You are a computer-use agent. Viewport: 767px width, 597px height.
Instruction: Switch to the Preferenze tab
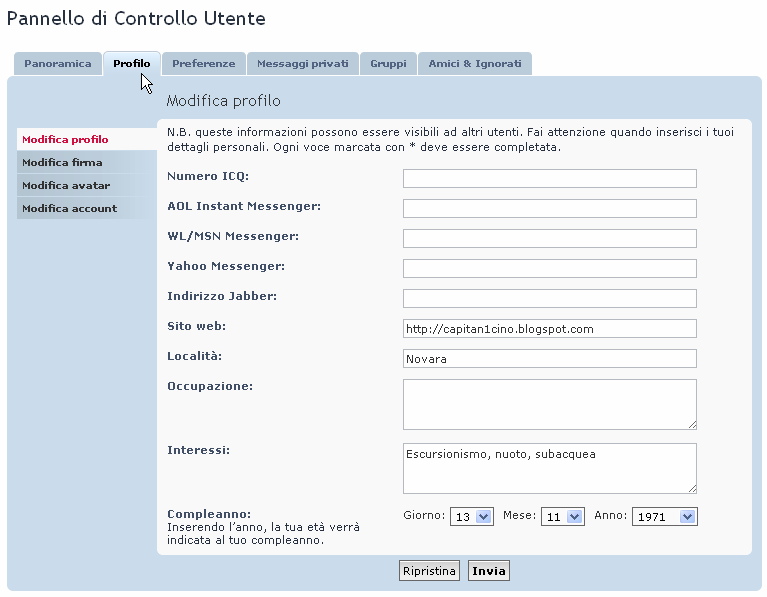point(203,64)
